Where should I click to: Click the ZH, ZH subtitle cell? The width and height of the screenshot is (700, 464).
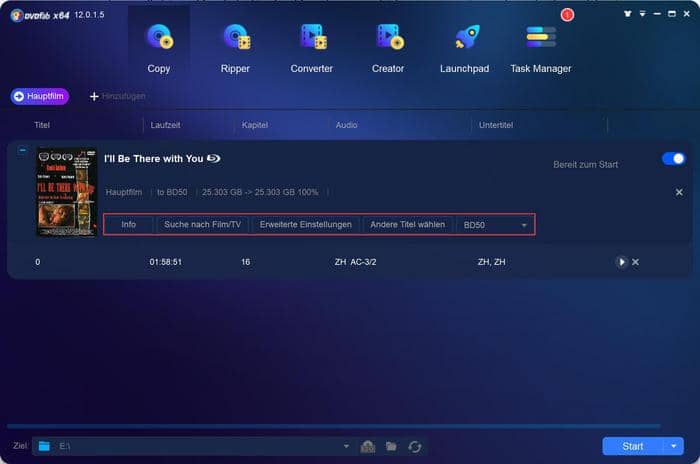492,262
